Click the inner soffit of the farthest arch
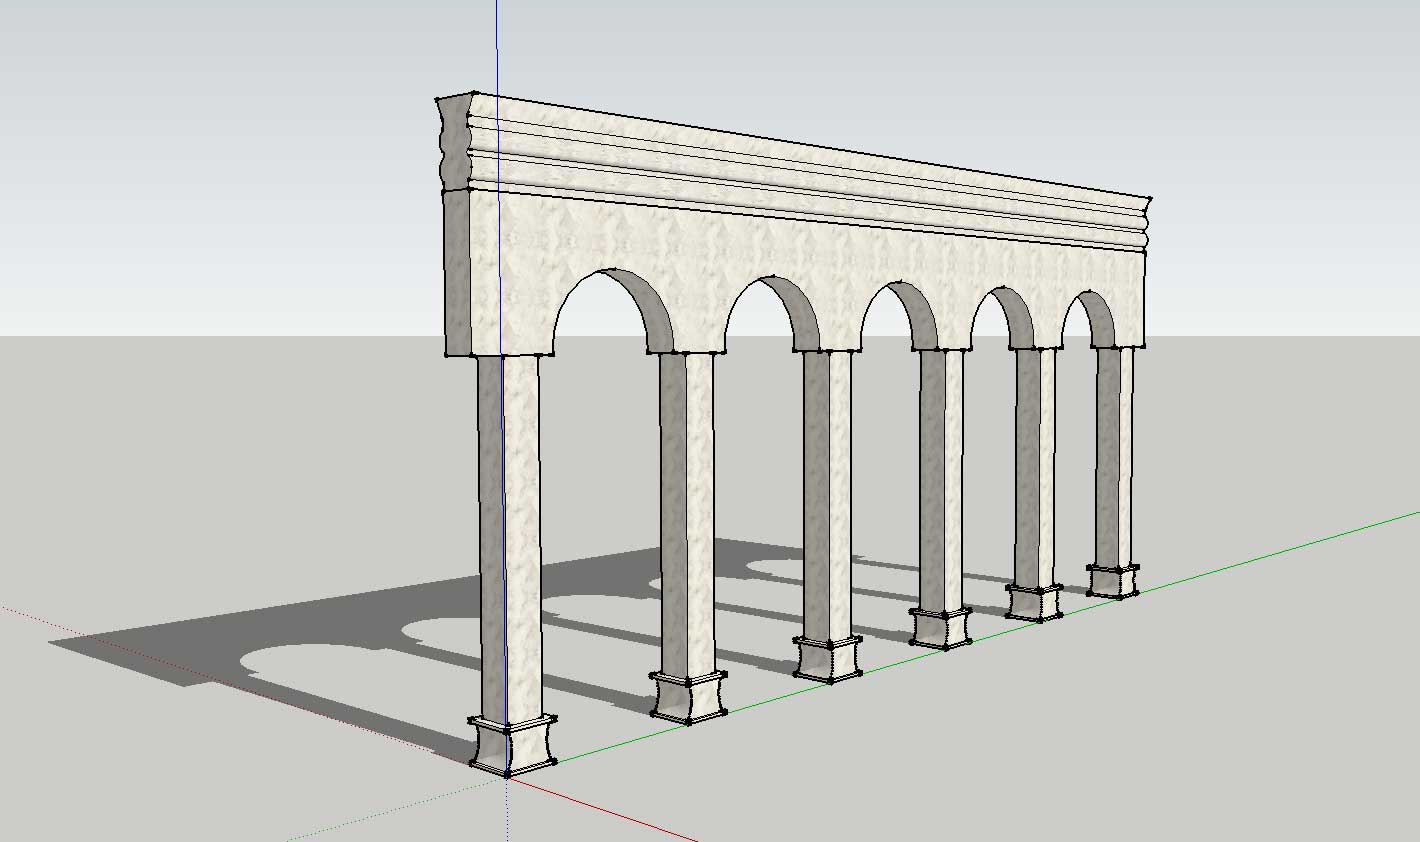The height and width of the screenshot is (842, 1420). click(1104, 317)
